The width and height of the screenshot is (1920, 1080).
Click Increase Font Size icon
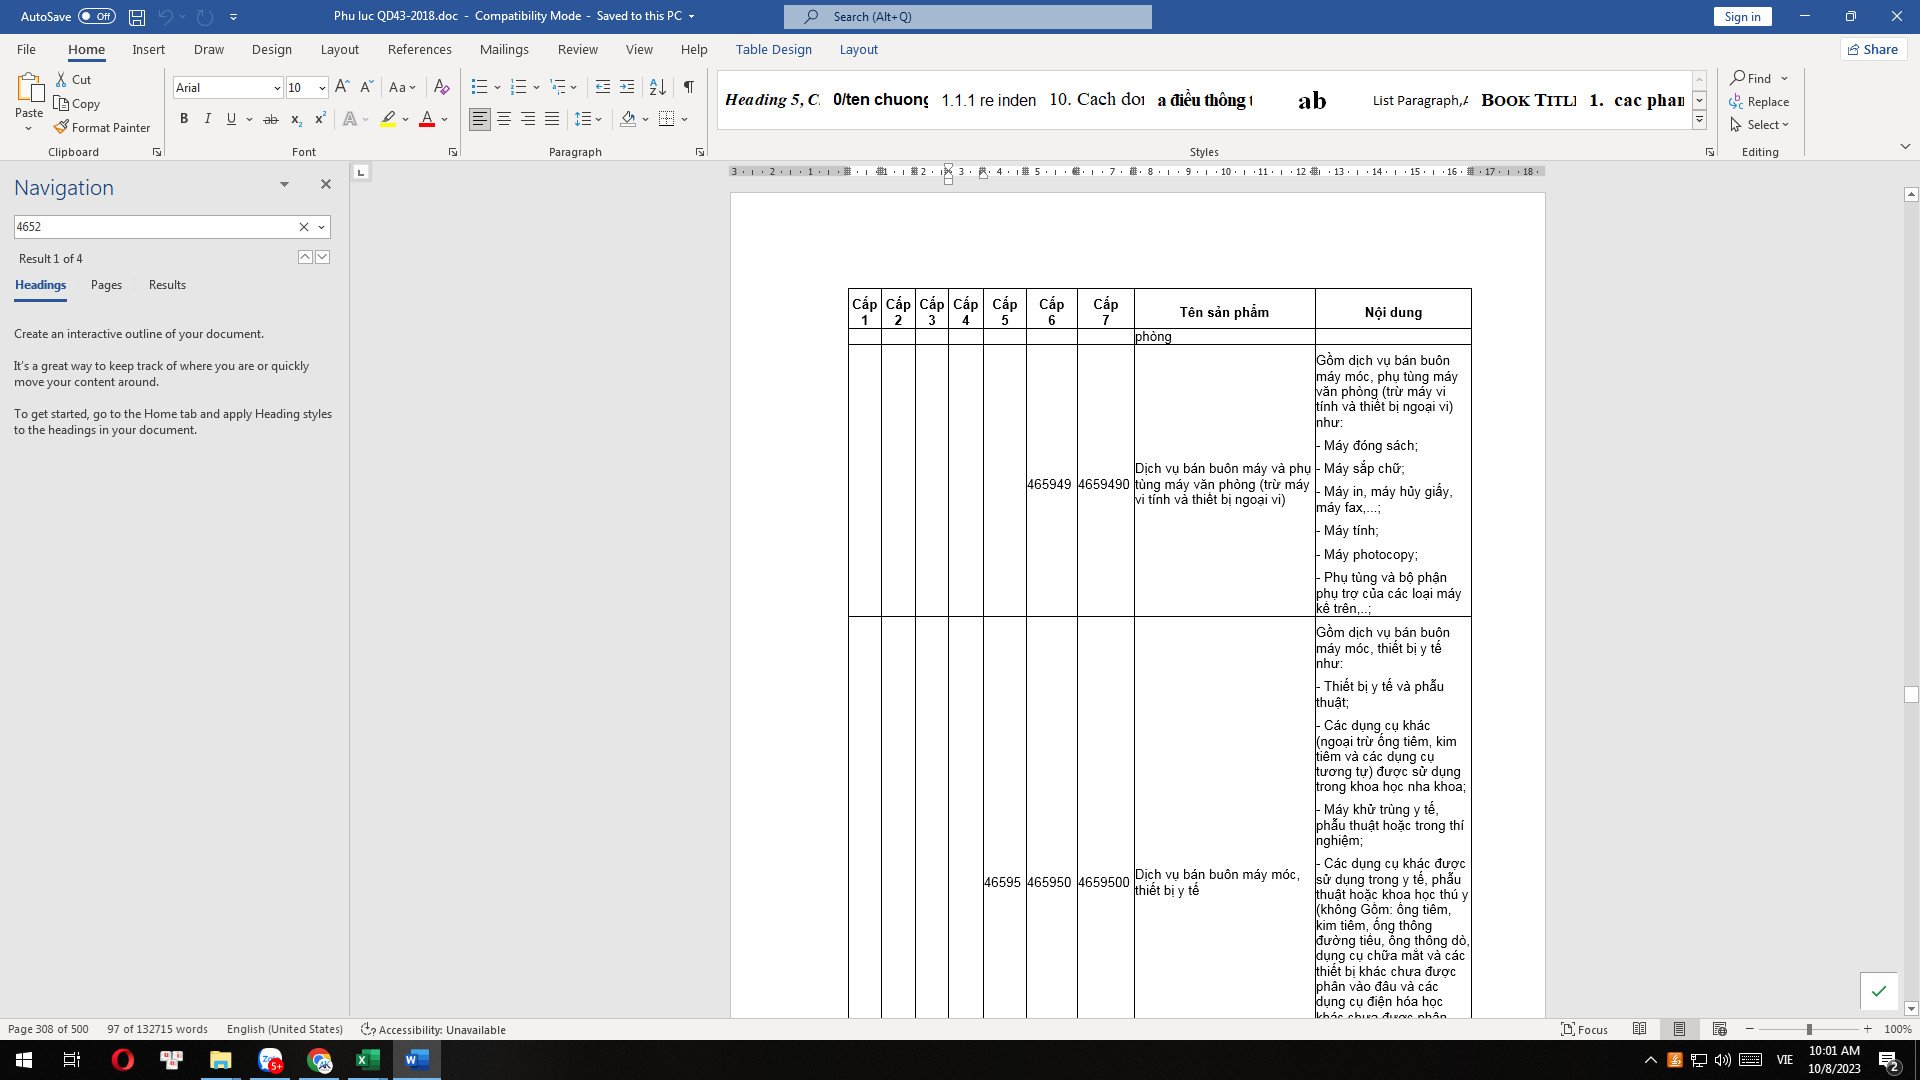point(342,87)
